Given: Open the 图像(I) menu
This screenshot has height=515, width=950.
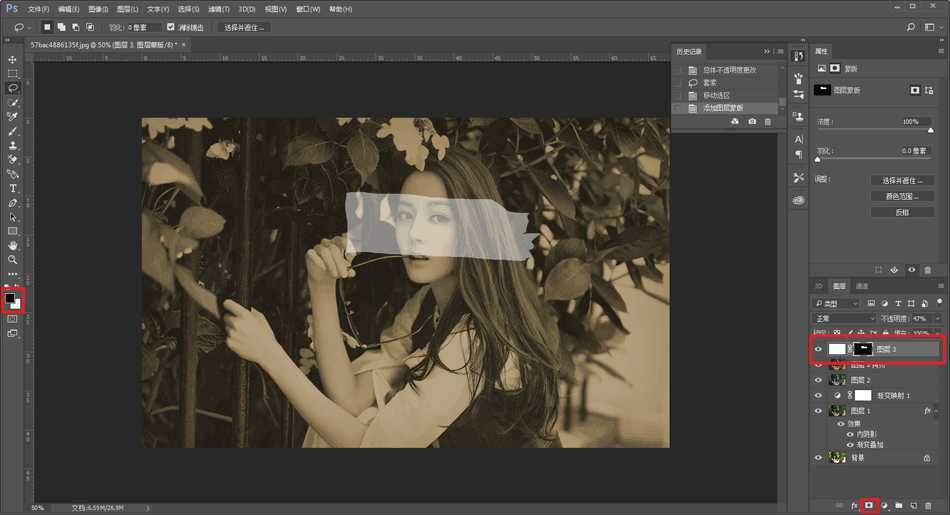Looking at the screenshot, I should coord(98,9).
